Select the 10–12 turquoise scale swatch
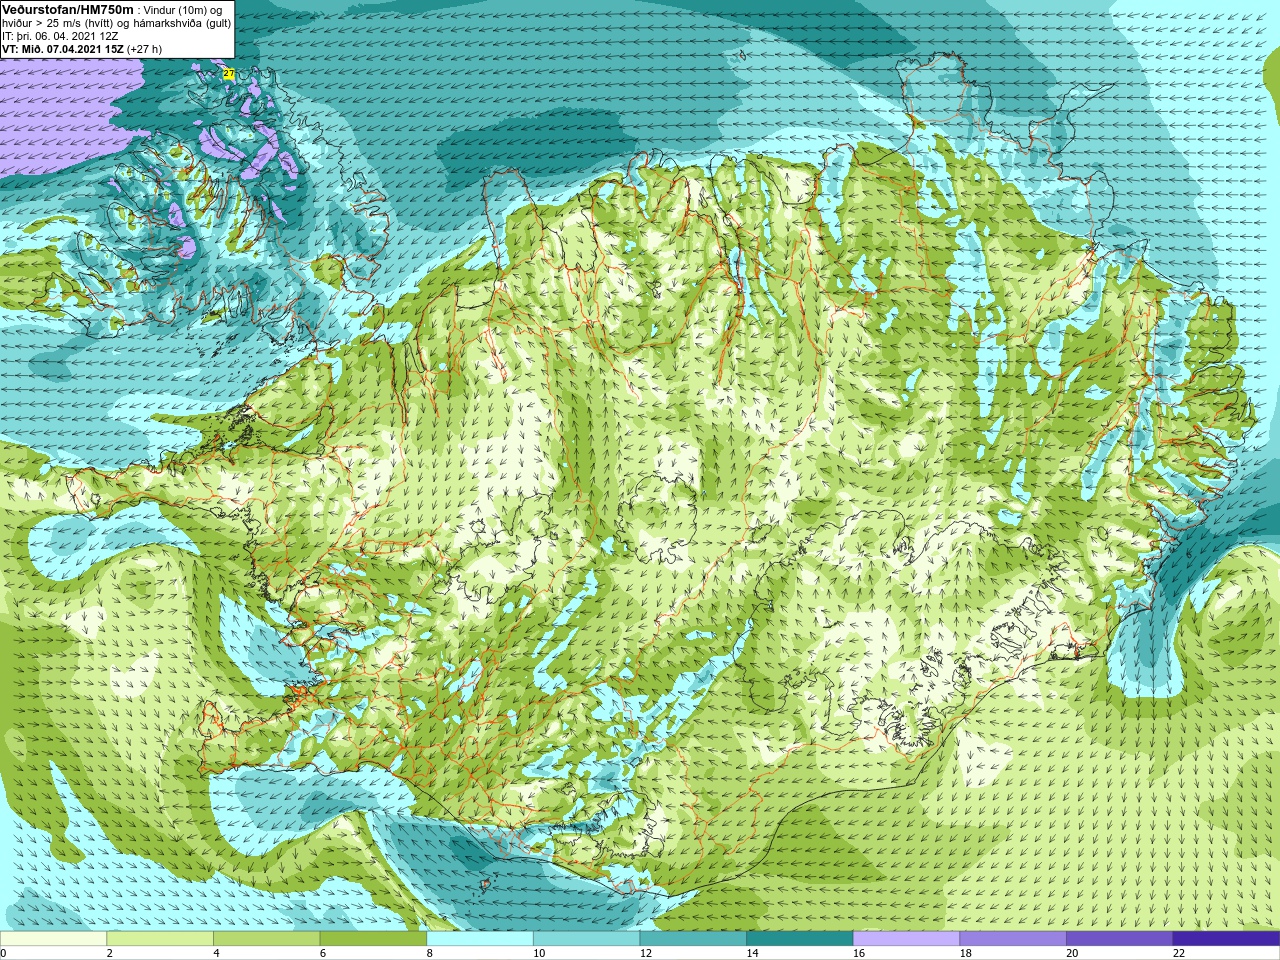This screenshot has width=1280, height=960. [x=586, y=939]
